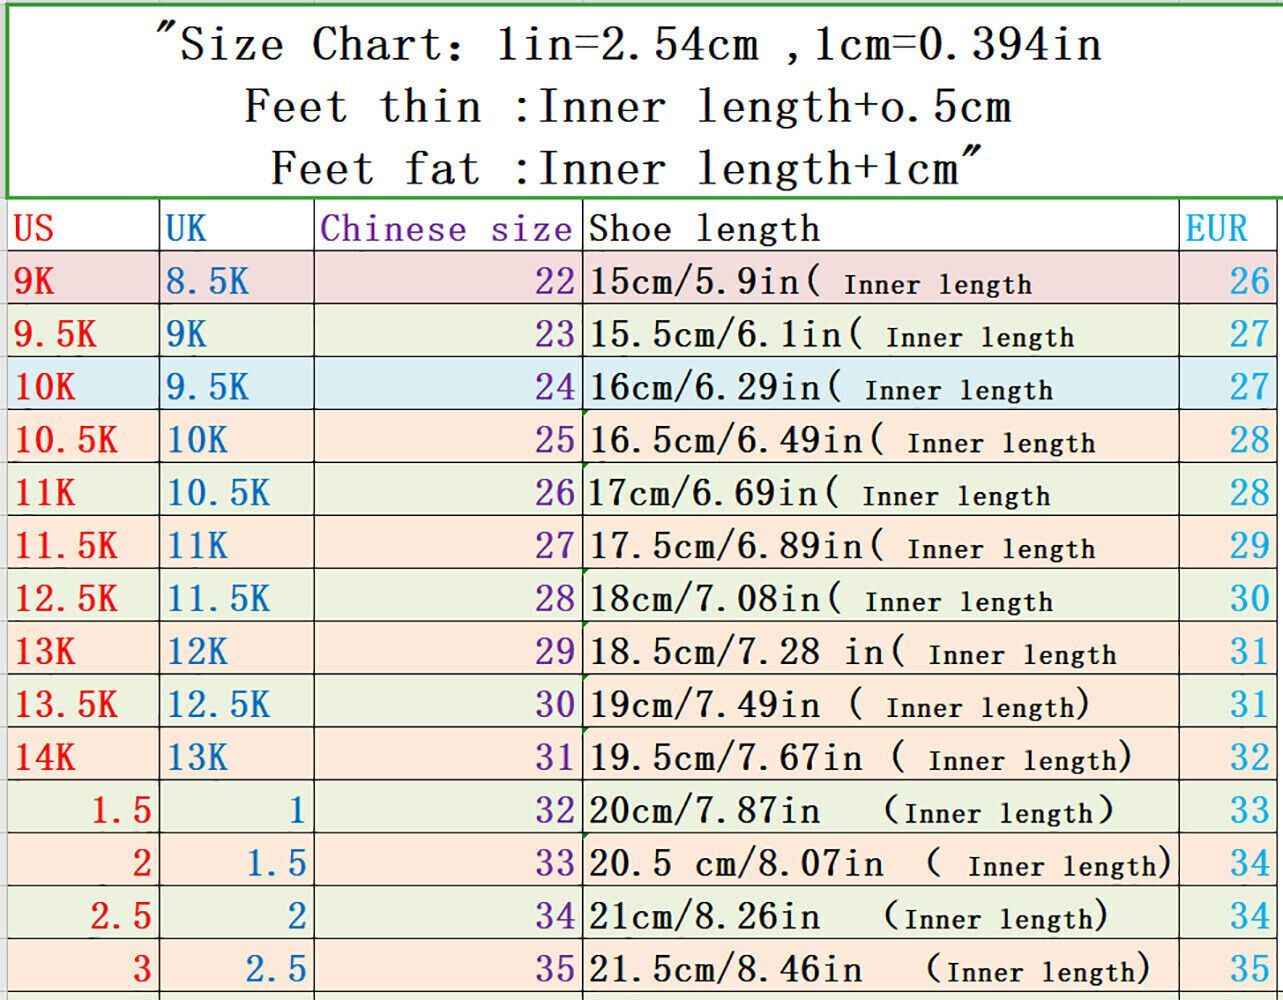Select the UK size 8.5K cell
Viewport: 1283px width, 1000px height.
(236, 281)
